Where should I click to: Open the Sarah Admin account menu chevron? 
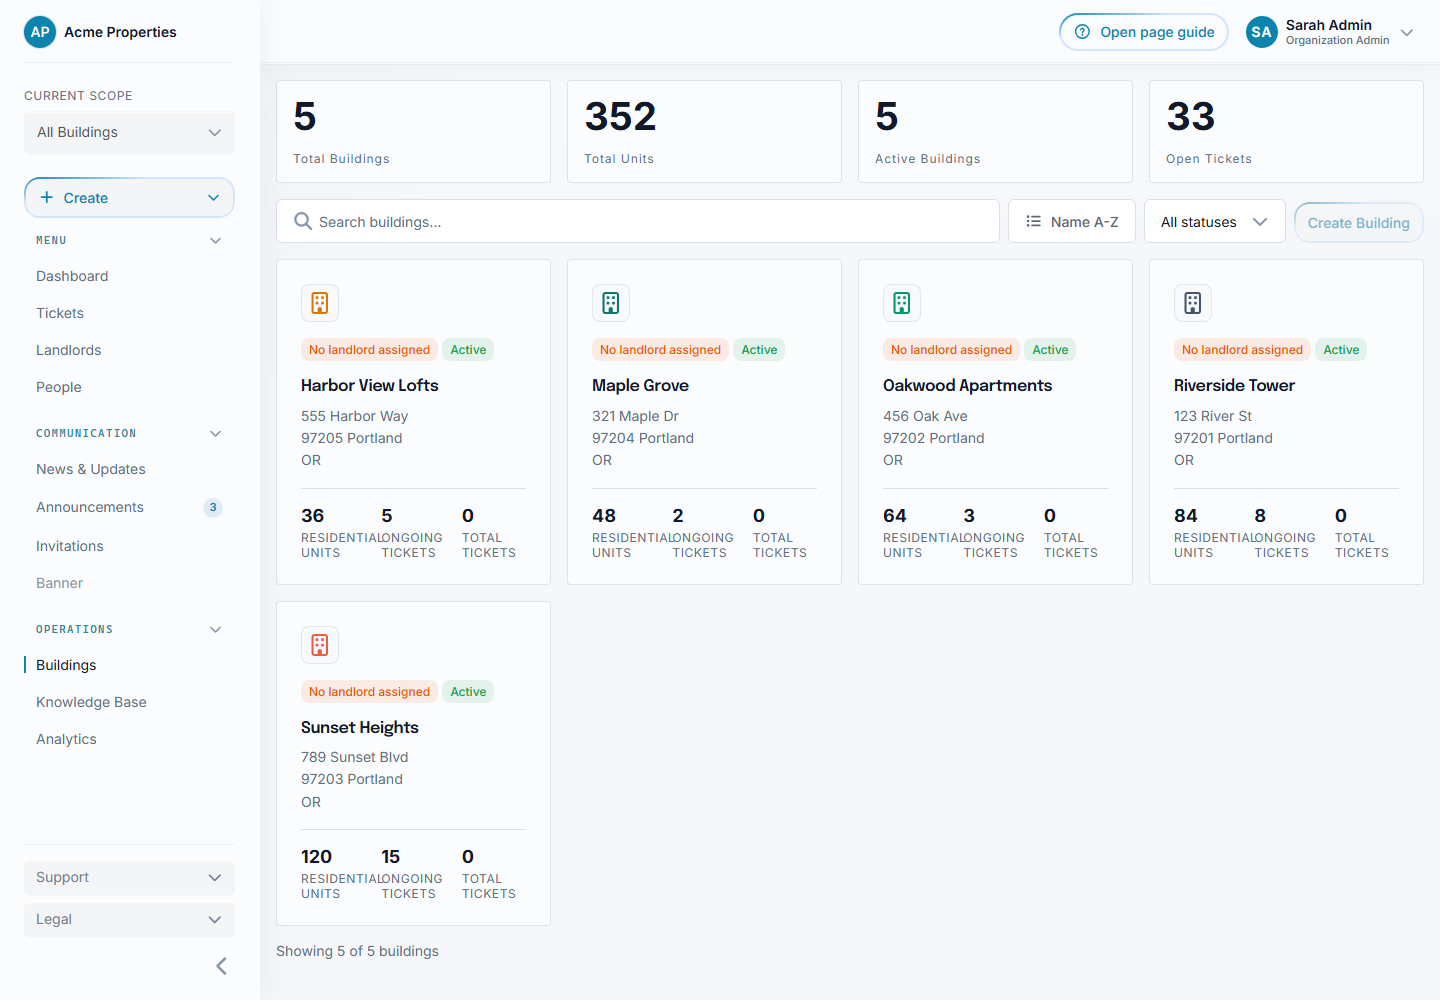point(1407,33)
